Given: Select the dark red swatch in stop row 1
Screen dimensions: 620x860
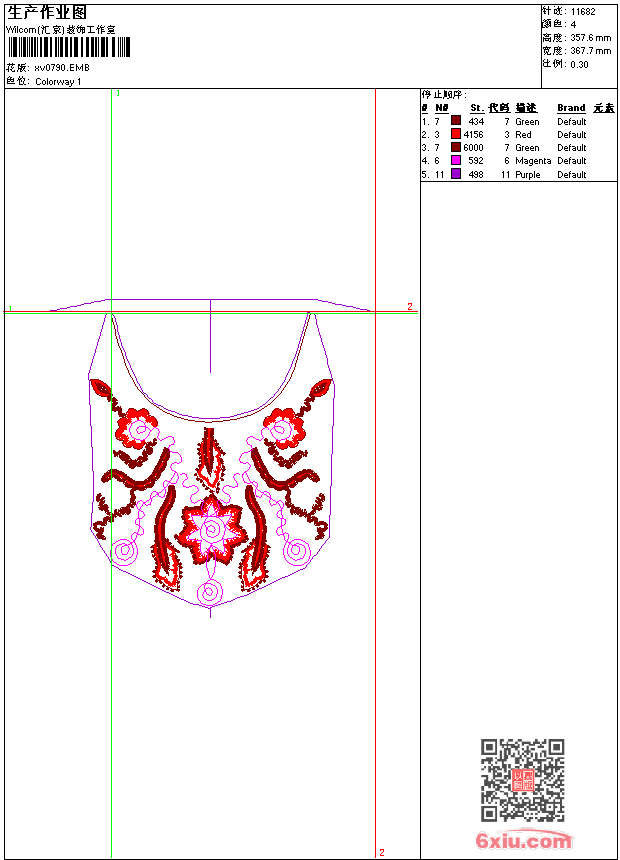Looking at the screenshot, I should pos(455,121).
